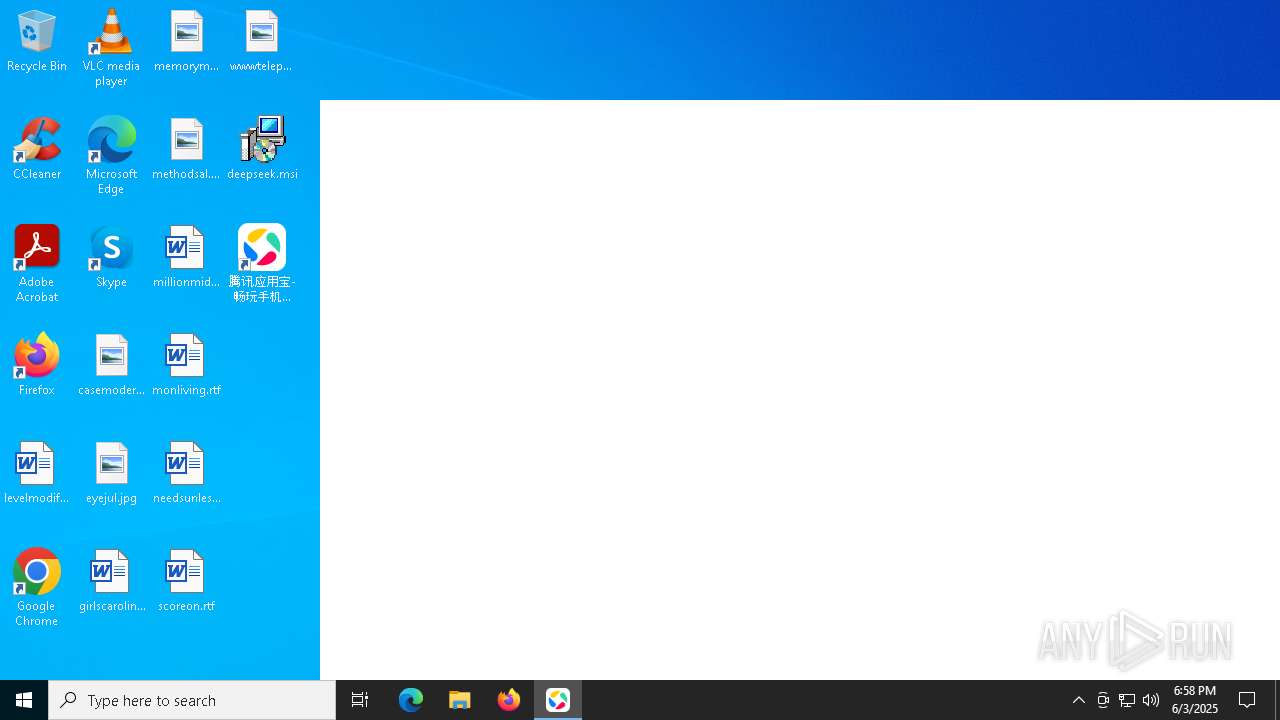Select millionmid... Word document
The height and width of the screenshot is (720, 1280).
pos(186,257)
